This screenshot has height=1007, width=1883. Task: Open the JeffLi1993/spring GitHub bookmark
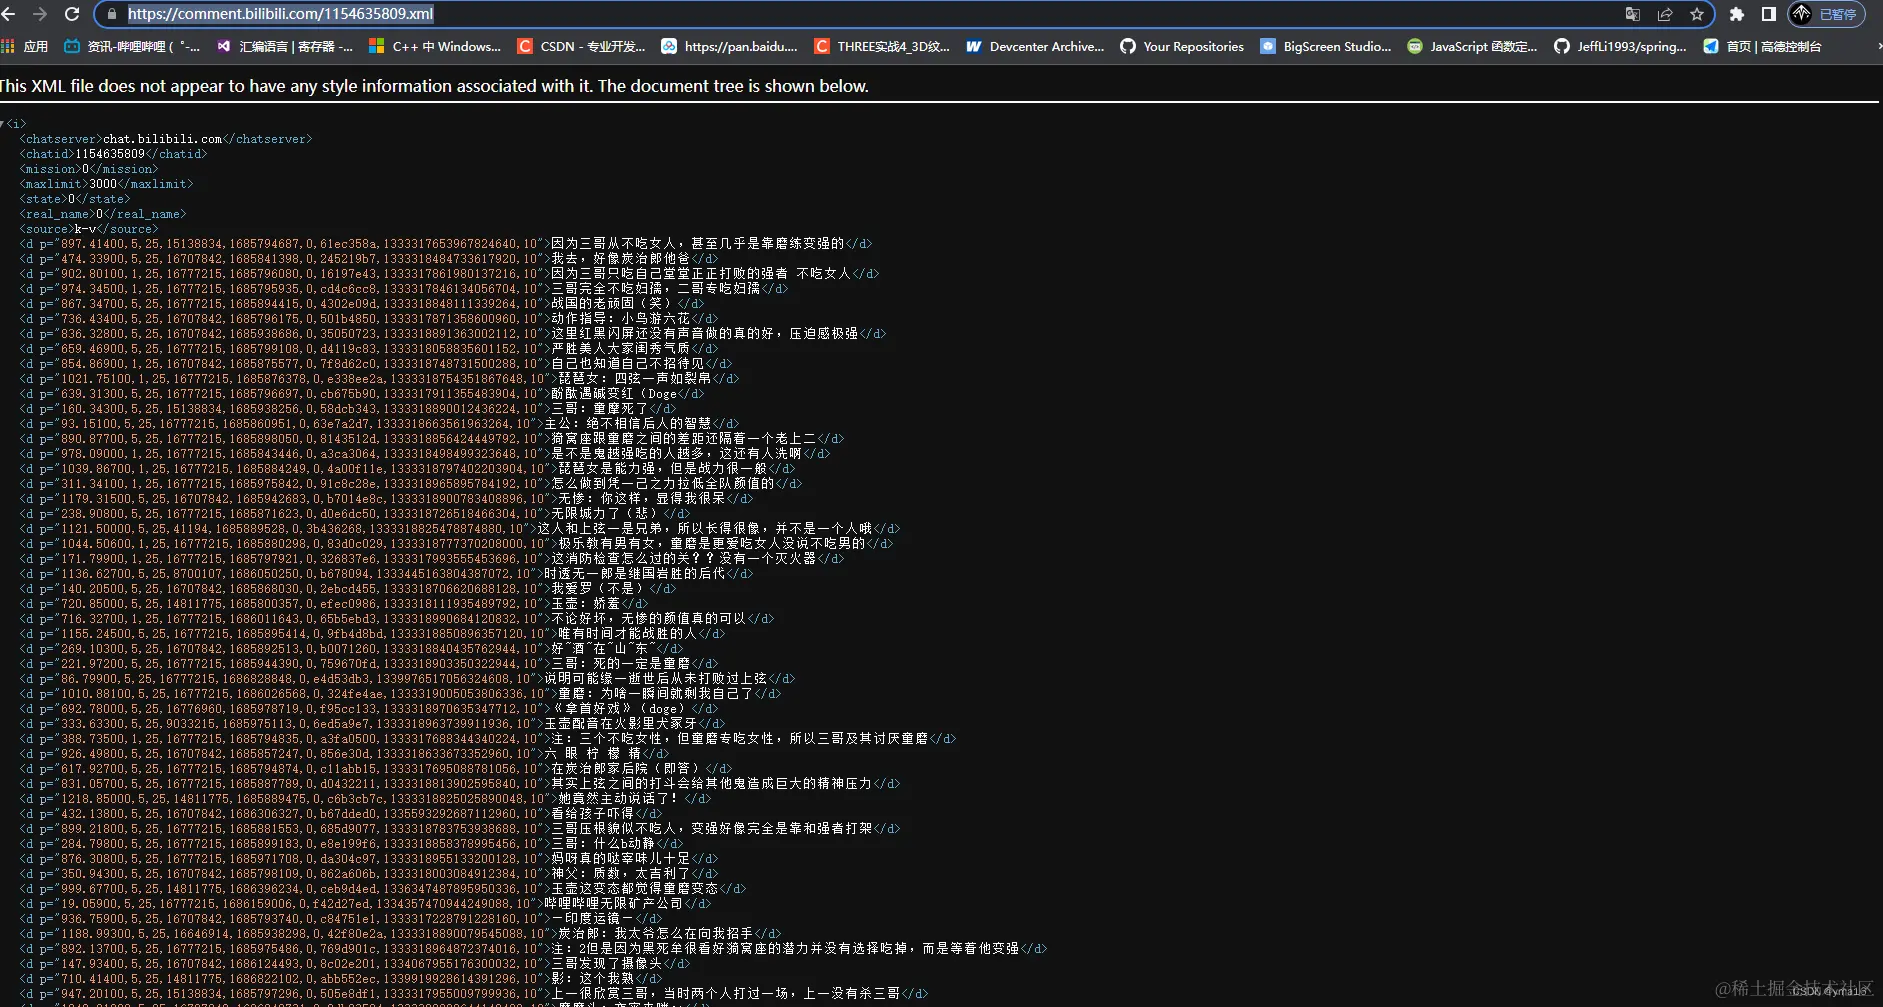(x=1621, y=46)
